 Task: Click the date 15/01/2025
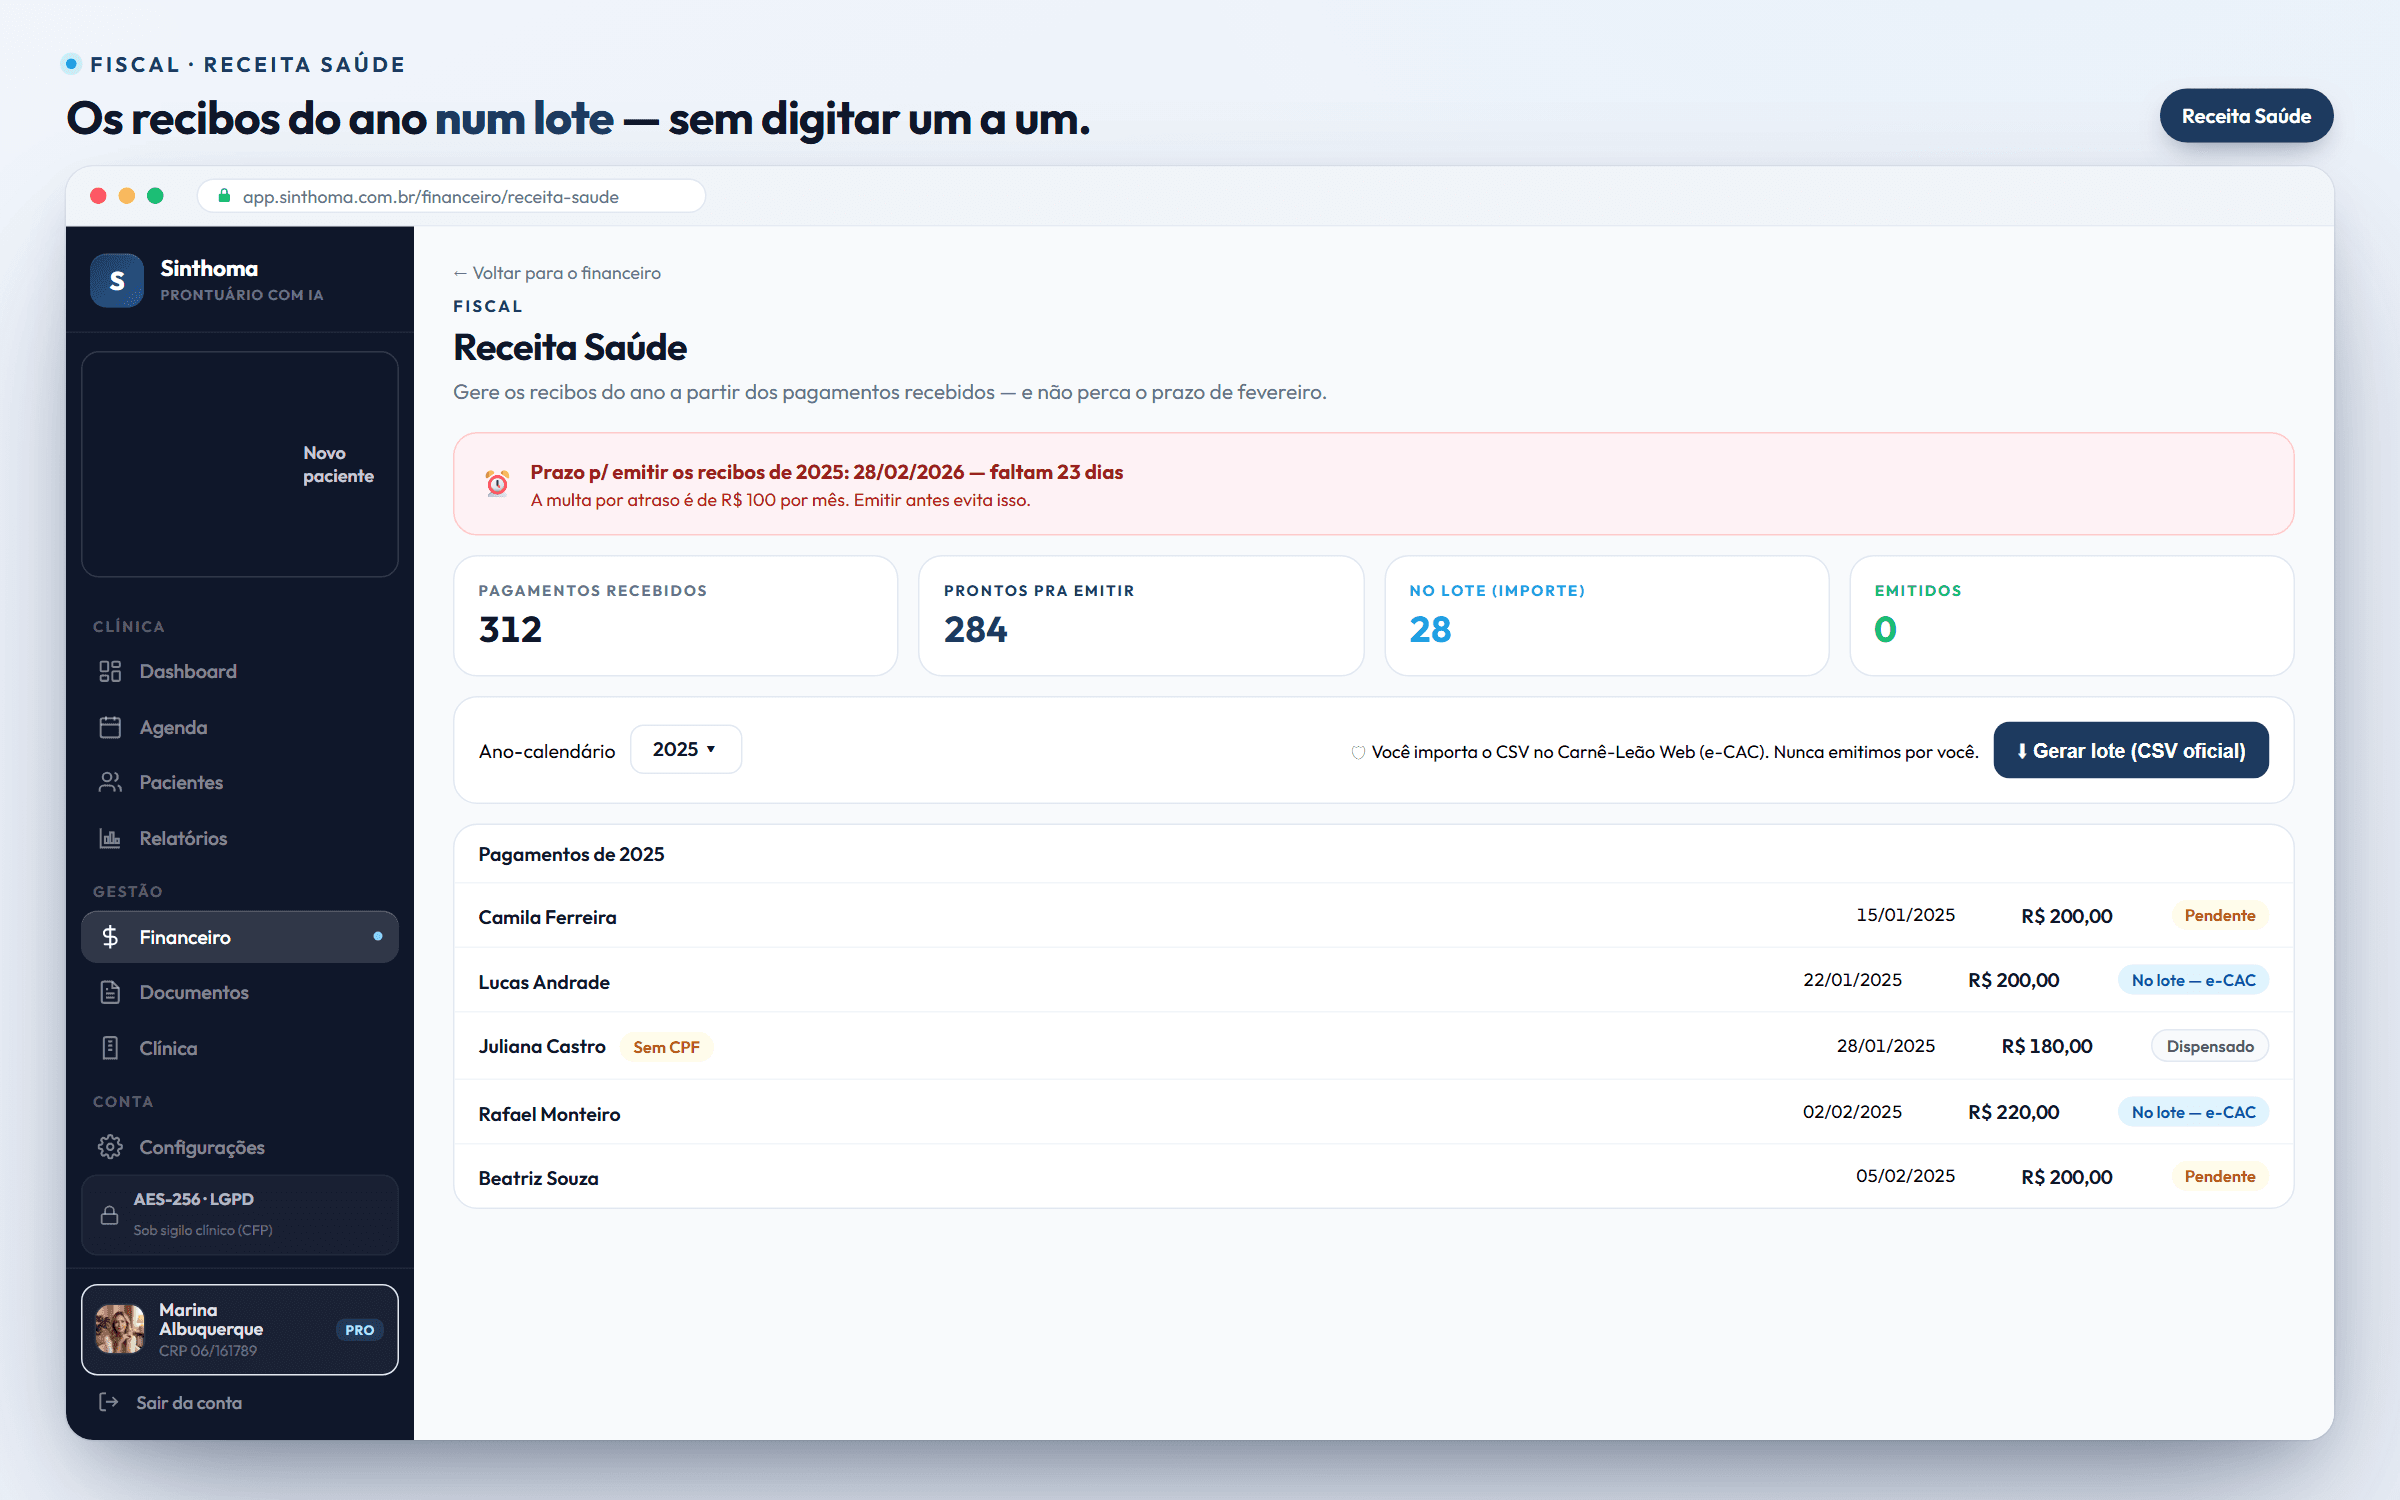[x=1905, y=915]
